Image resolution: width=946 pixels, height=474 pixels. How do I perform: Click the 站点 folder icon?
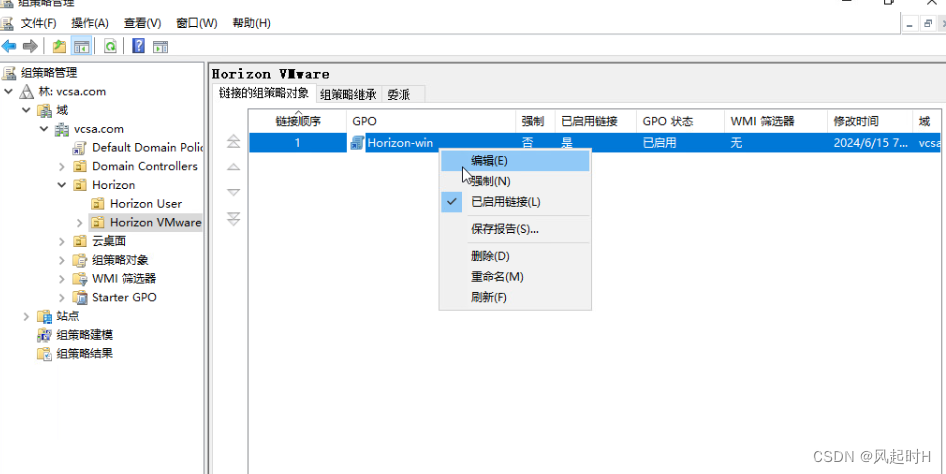44,316
